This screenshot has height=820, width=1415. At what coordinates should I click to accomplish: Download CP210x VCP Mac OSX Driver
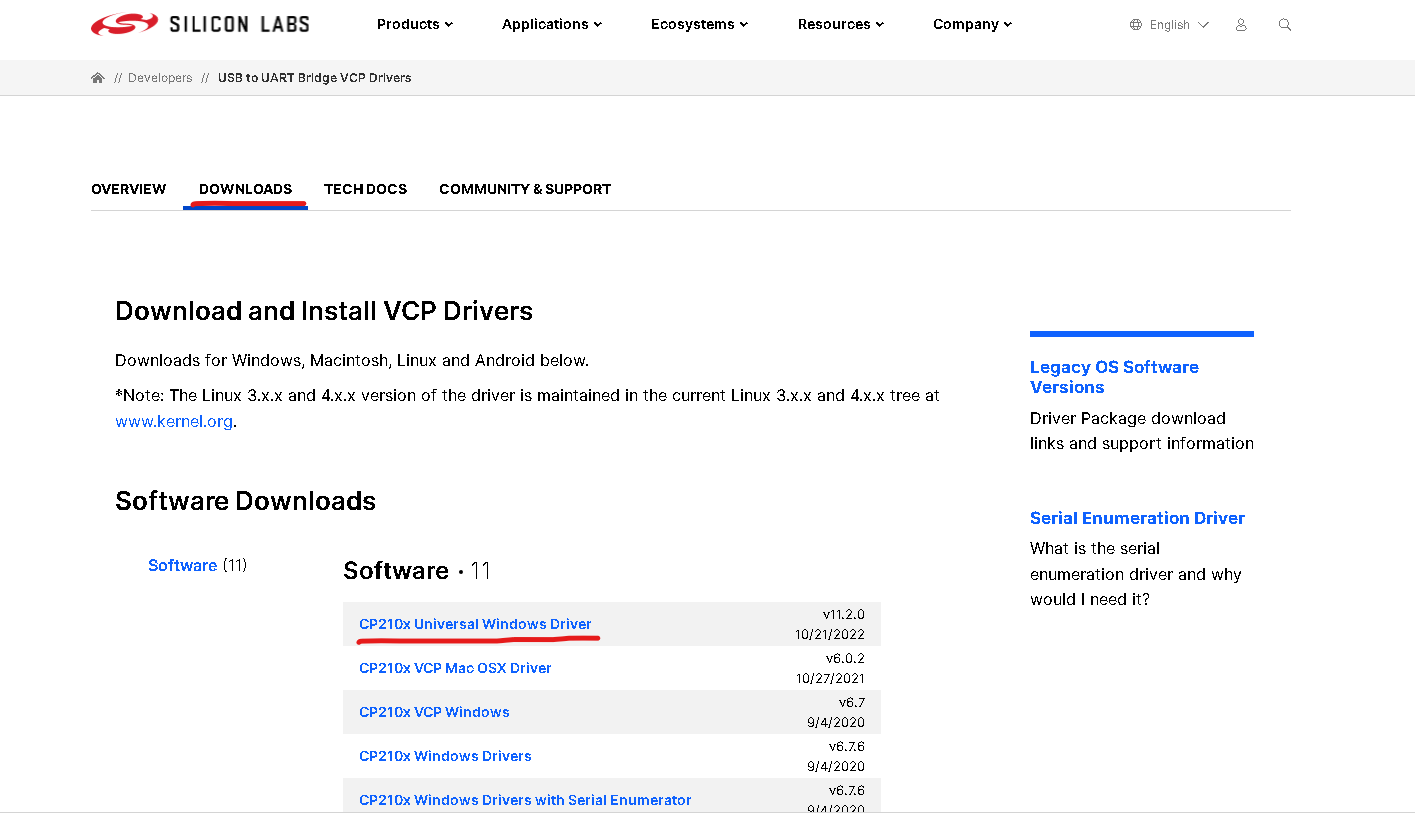pos(455,668)
